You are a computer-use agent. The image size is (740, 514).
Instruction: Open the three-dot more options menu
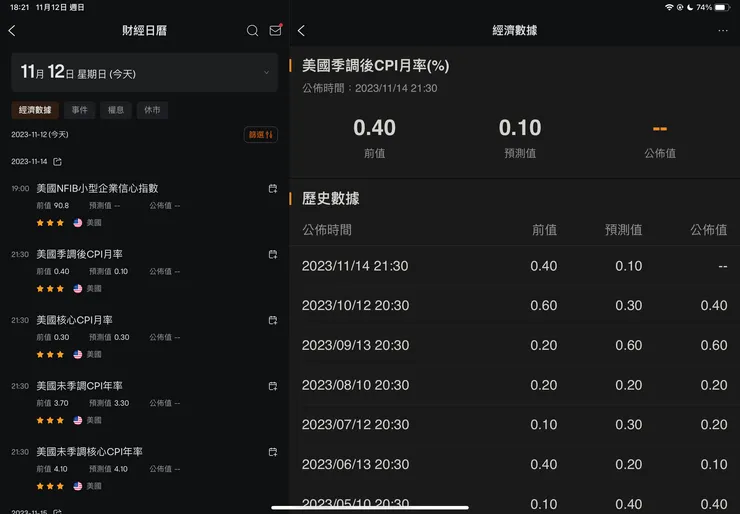pyautogui.click(x=723, y=31)
